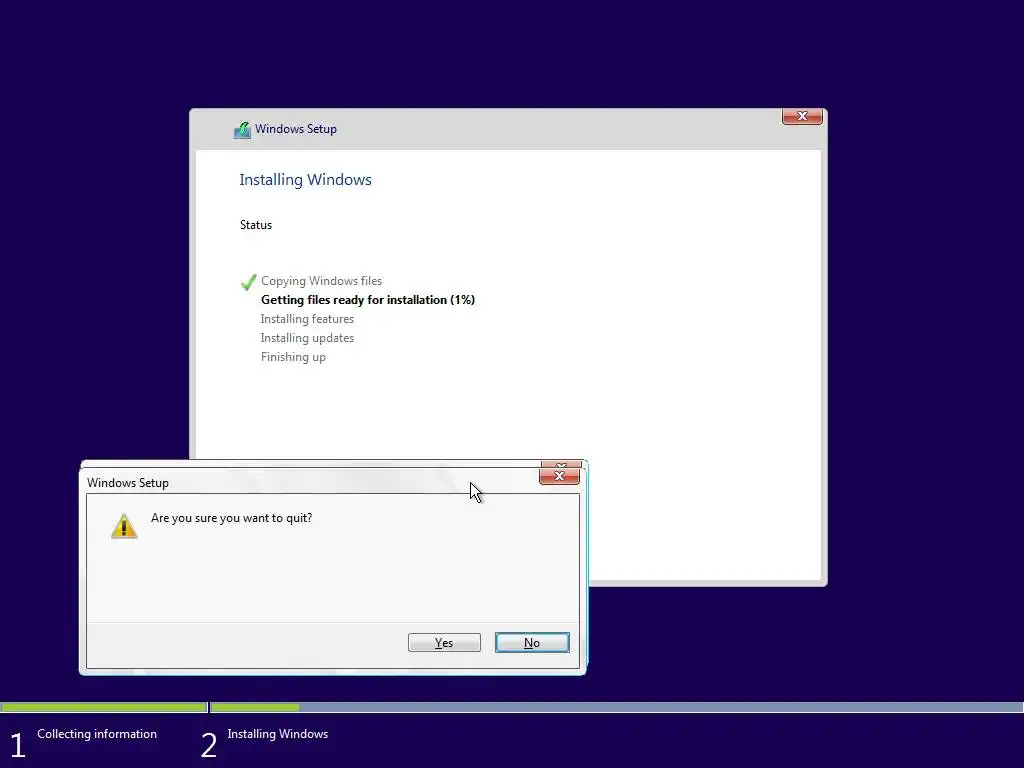Click the 'Installing features' step
The width and height of the screenshot is (1024, 768).
point(307,319)
